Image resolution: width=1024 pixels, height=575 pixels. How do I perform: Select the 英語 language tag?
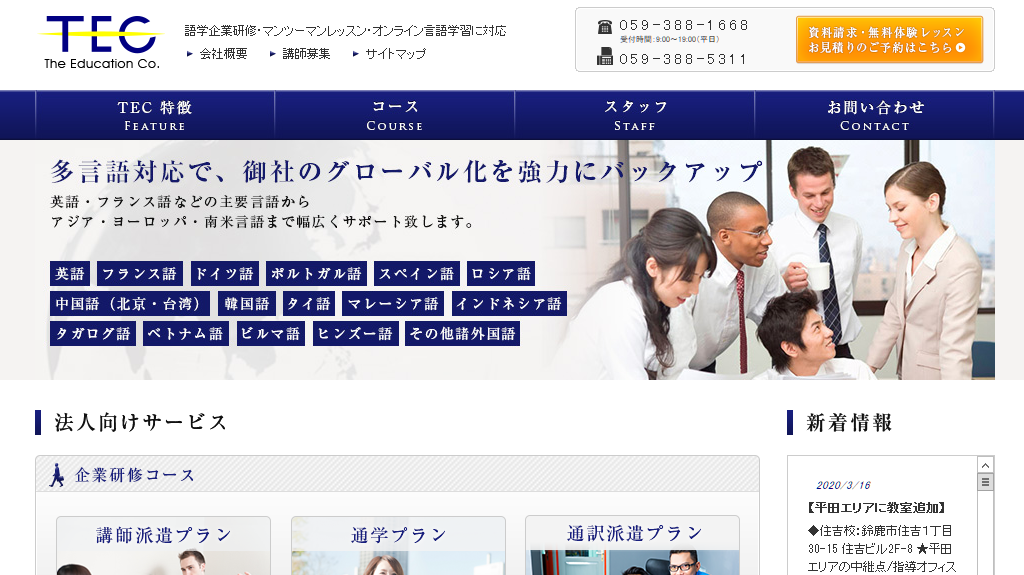click(70, 274)
